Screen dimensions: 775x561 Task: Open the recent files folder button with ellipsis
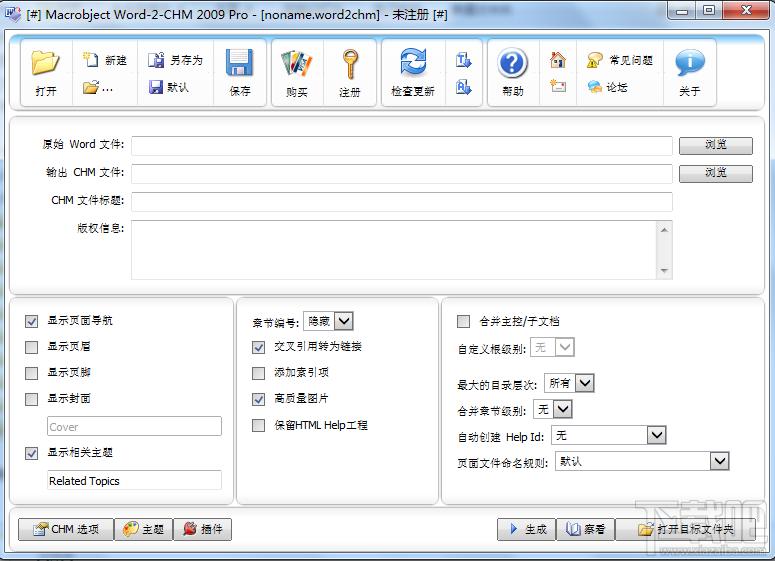[x=98, y=88]
